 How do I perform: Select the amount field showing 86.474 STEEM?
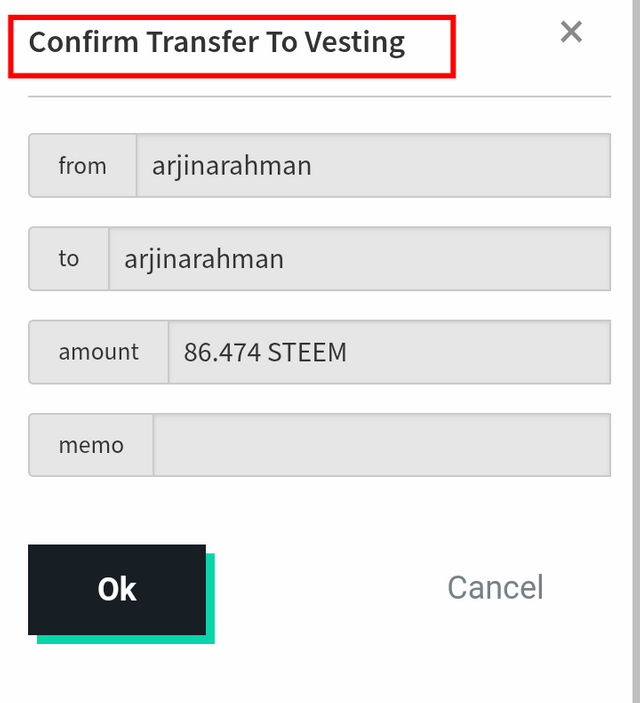(389, 352)
